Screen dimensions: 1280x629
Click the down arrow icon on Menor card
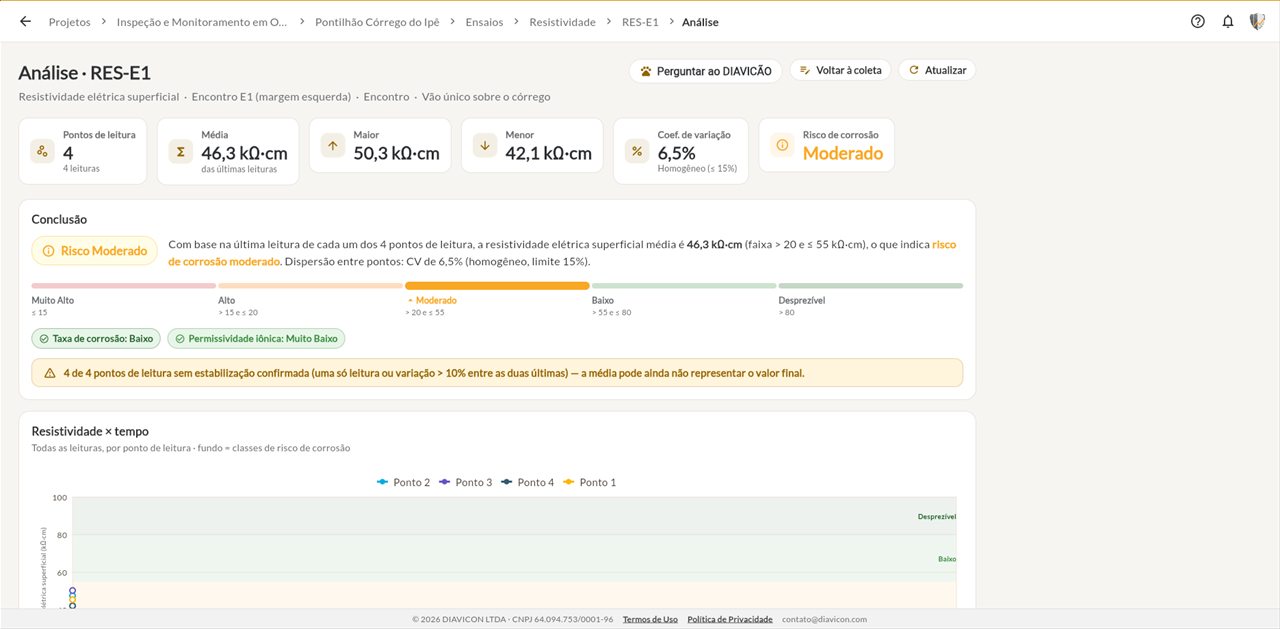pyautogui.click(x=485, y=145)
